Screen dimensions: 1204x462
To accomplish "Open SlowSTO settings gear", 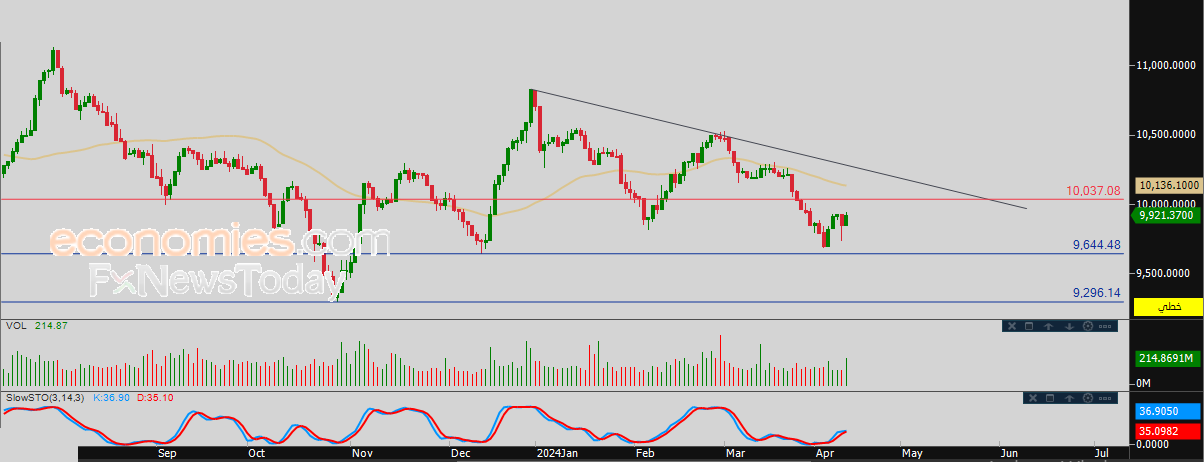I will 1088,398.
